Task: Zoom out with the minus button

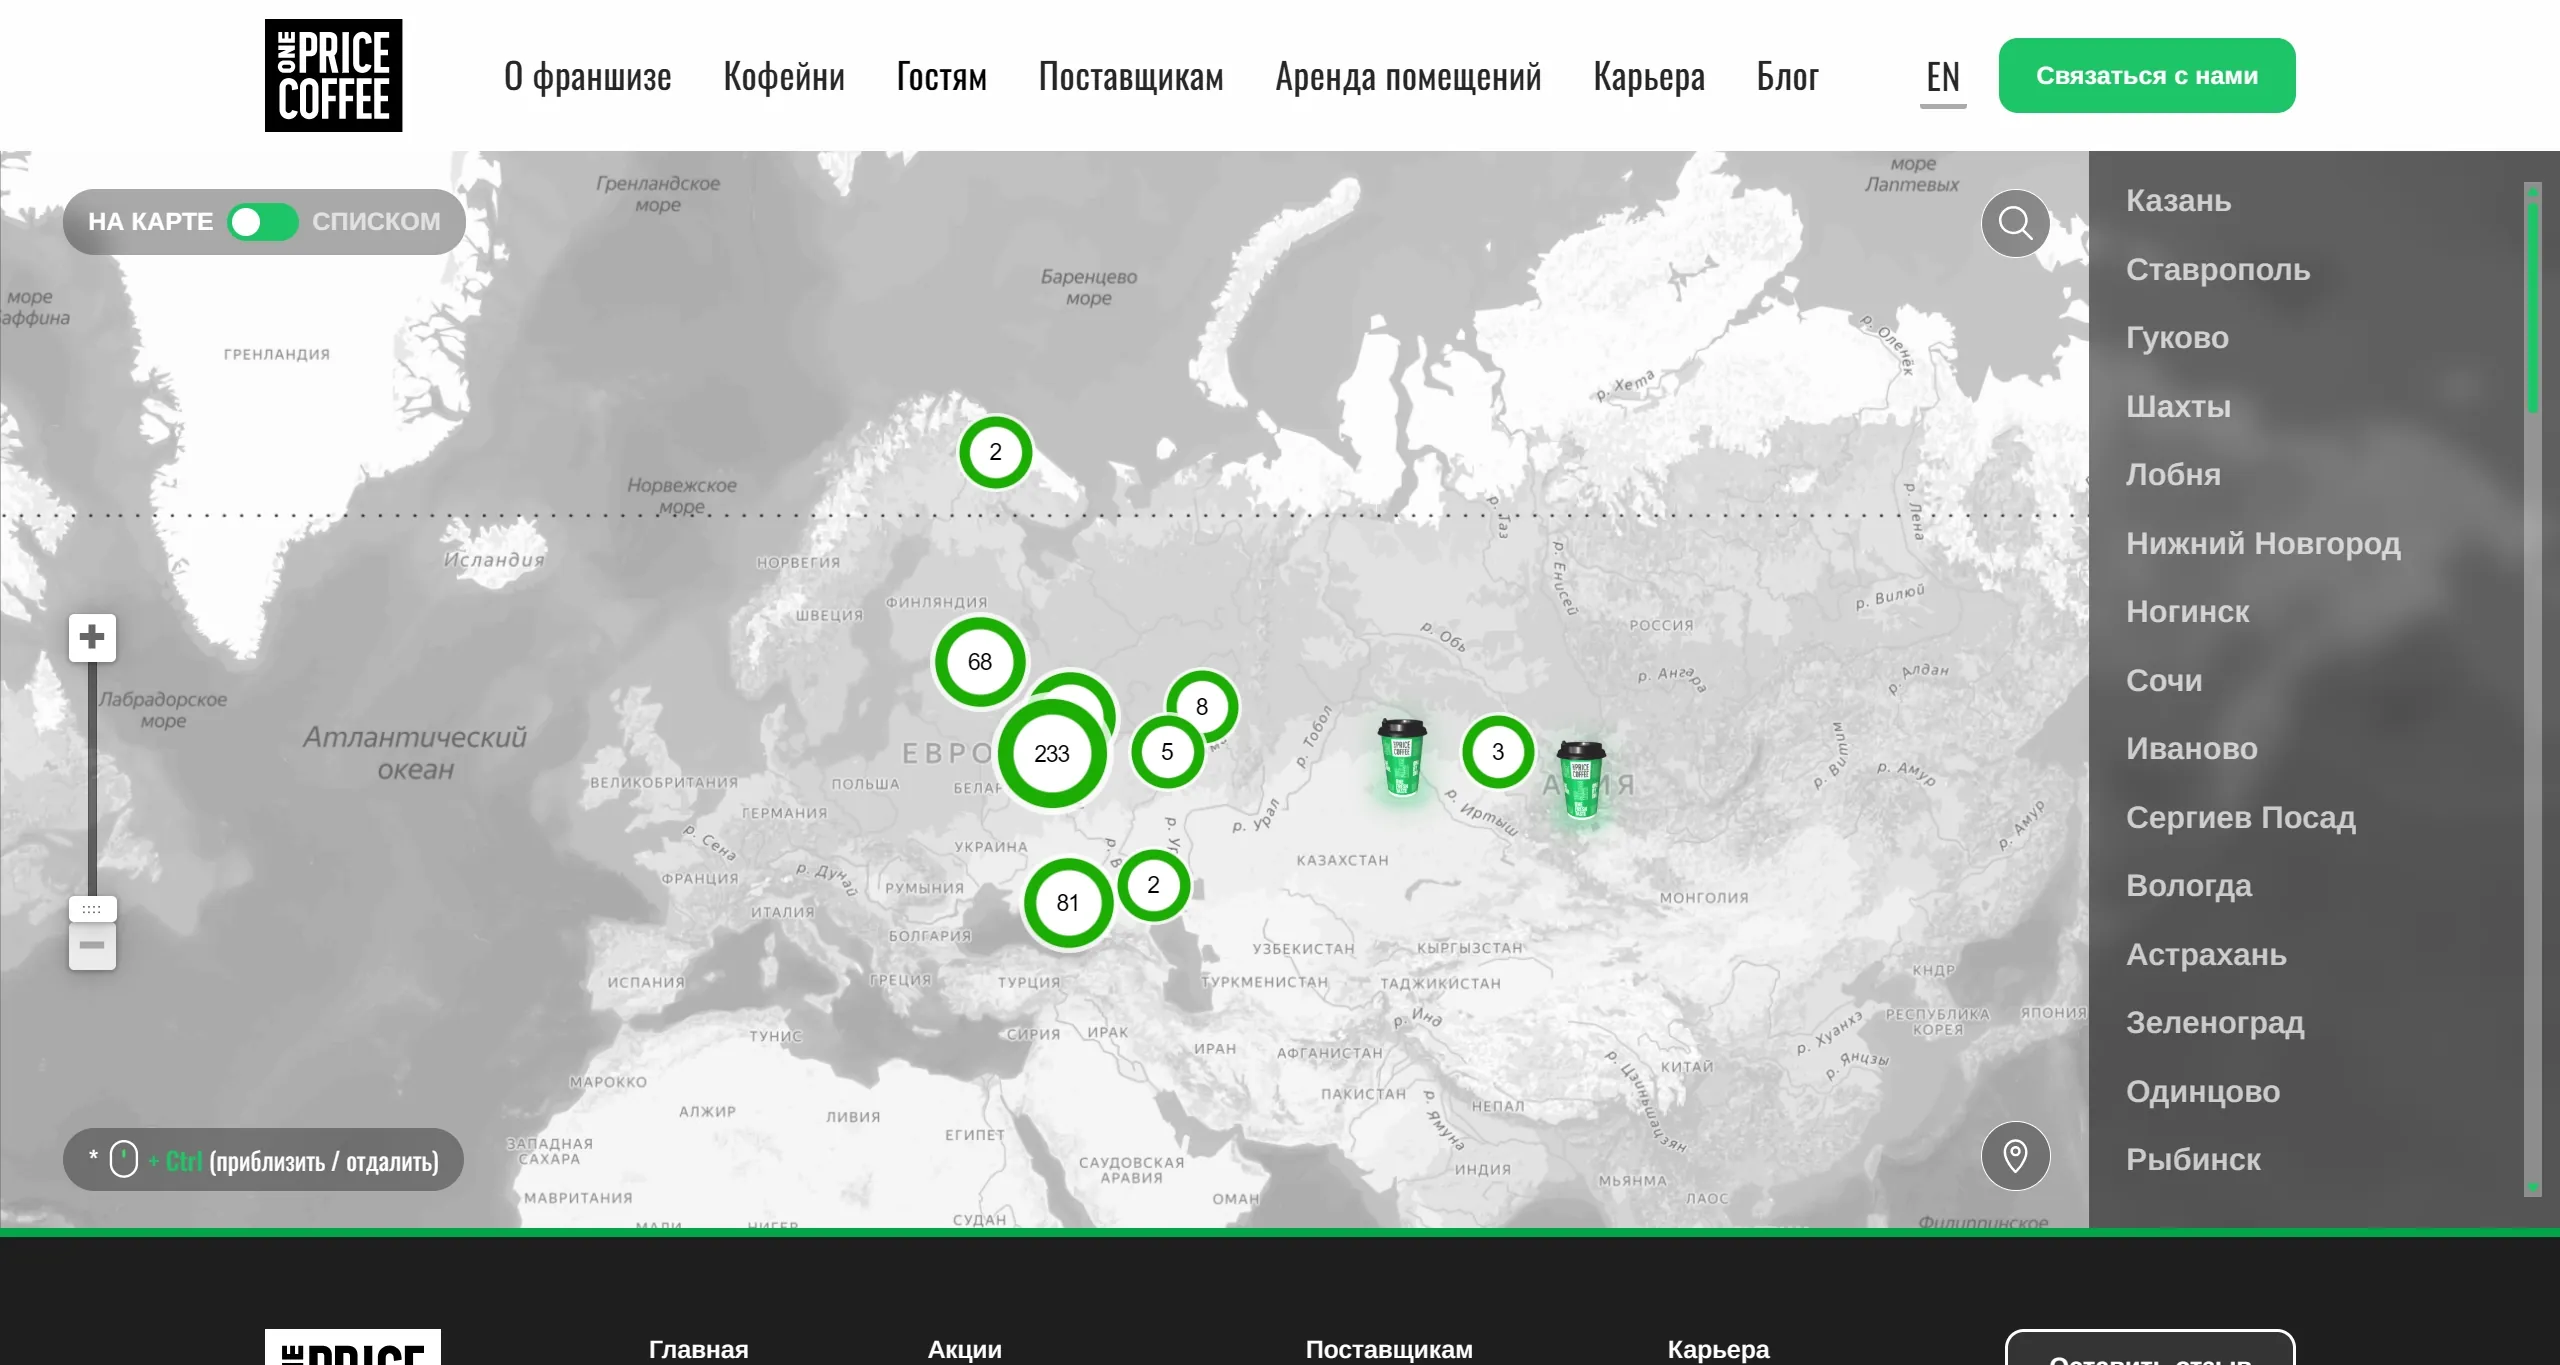Action: click(x=92, y=946)
